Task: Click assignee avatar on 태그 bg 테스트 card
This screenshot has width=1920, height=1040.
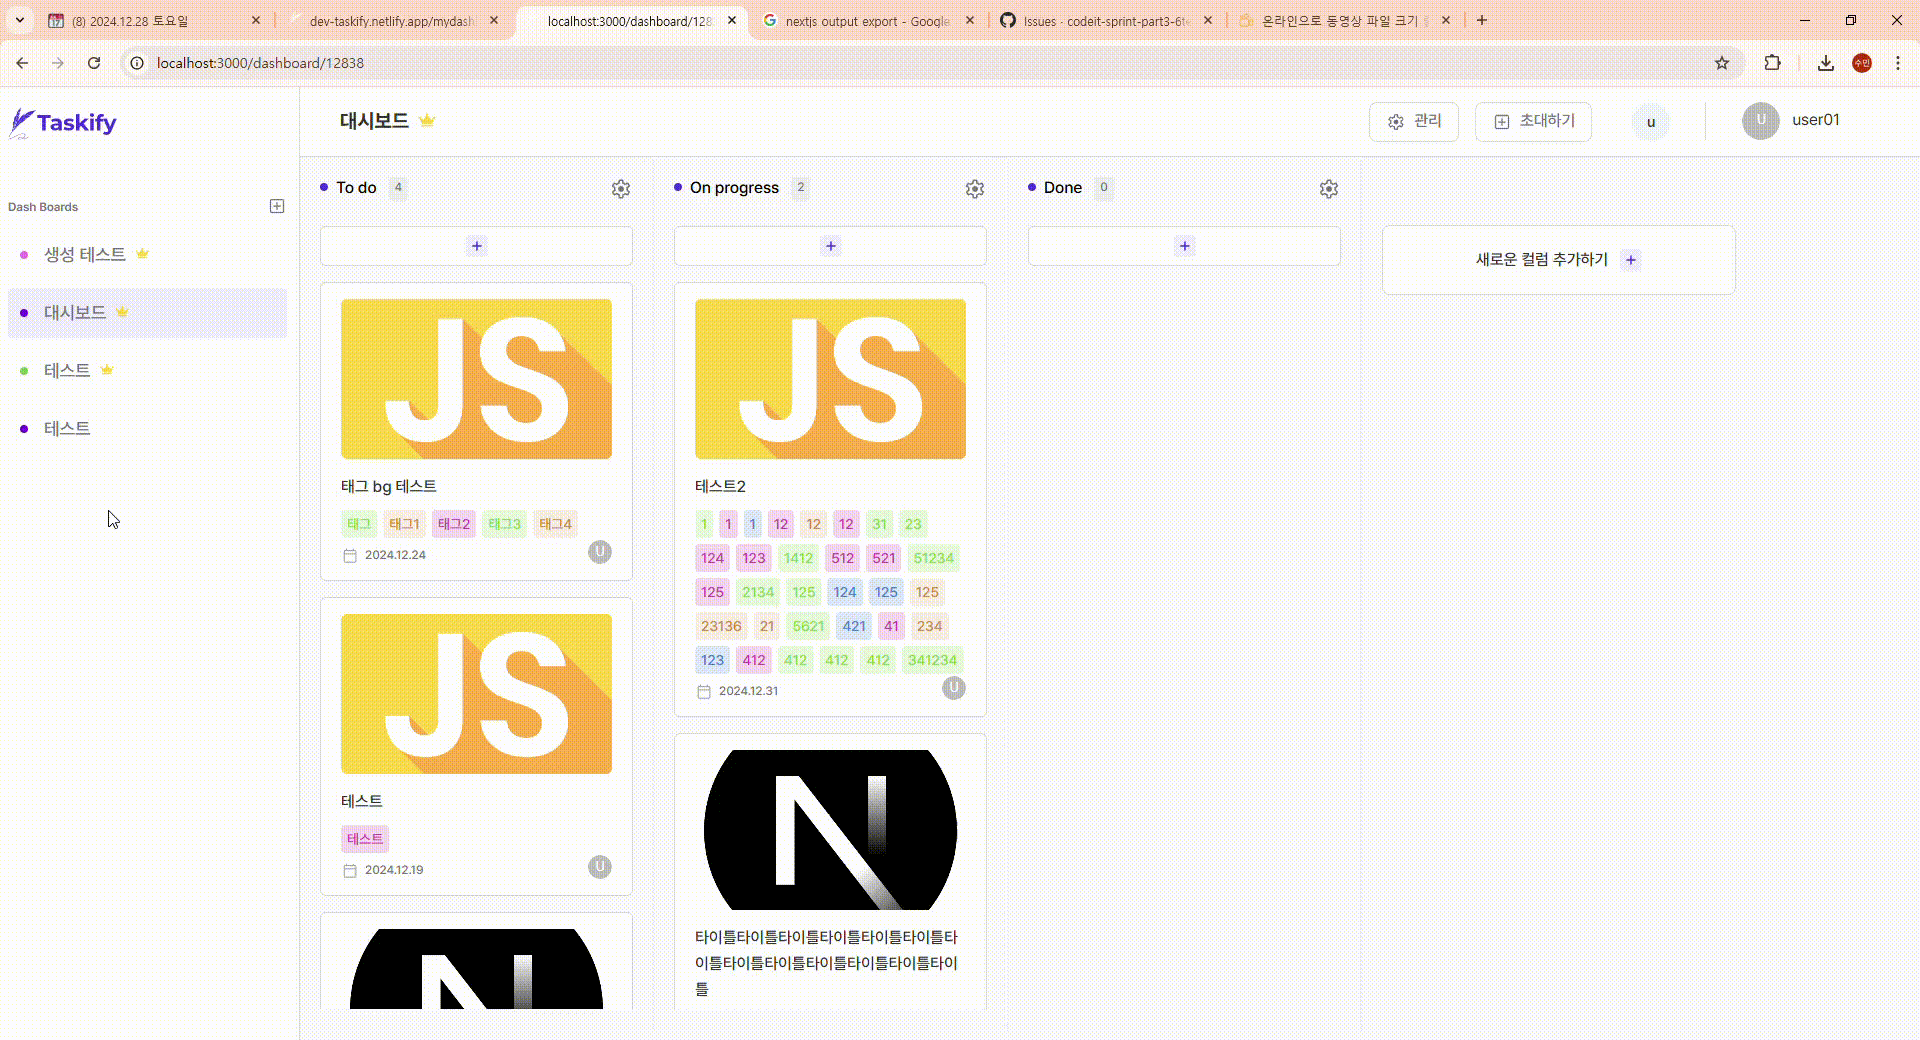Action: 600,552
